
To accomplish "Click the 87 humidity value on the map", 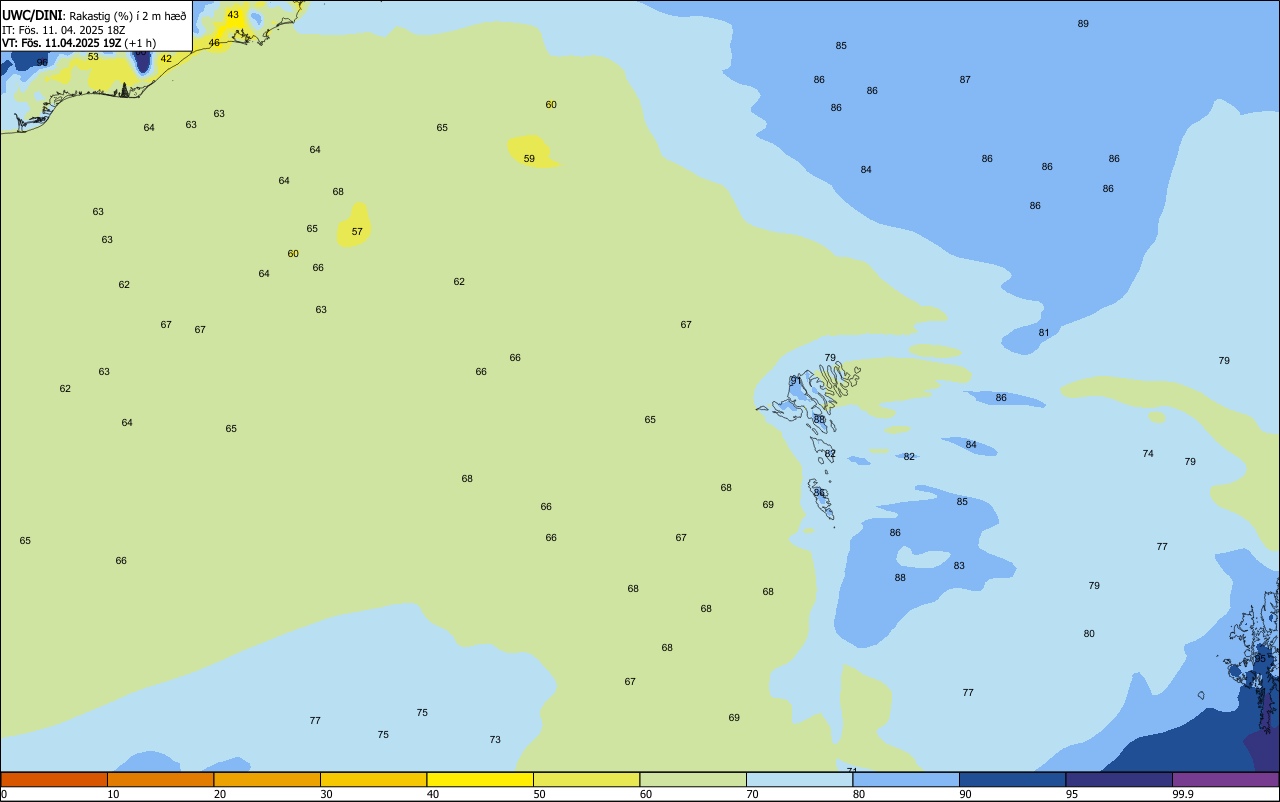I will (965, 80).
